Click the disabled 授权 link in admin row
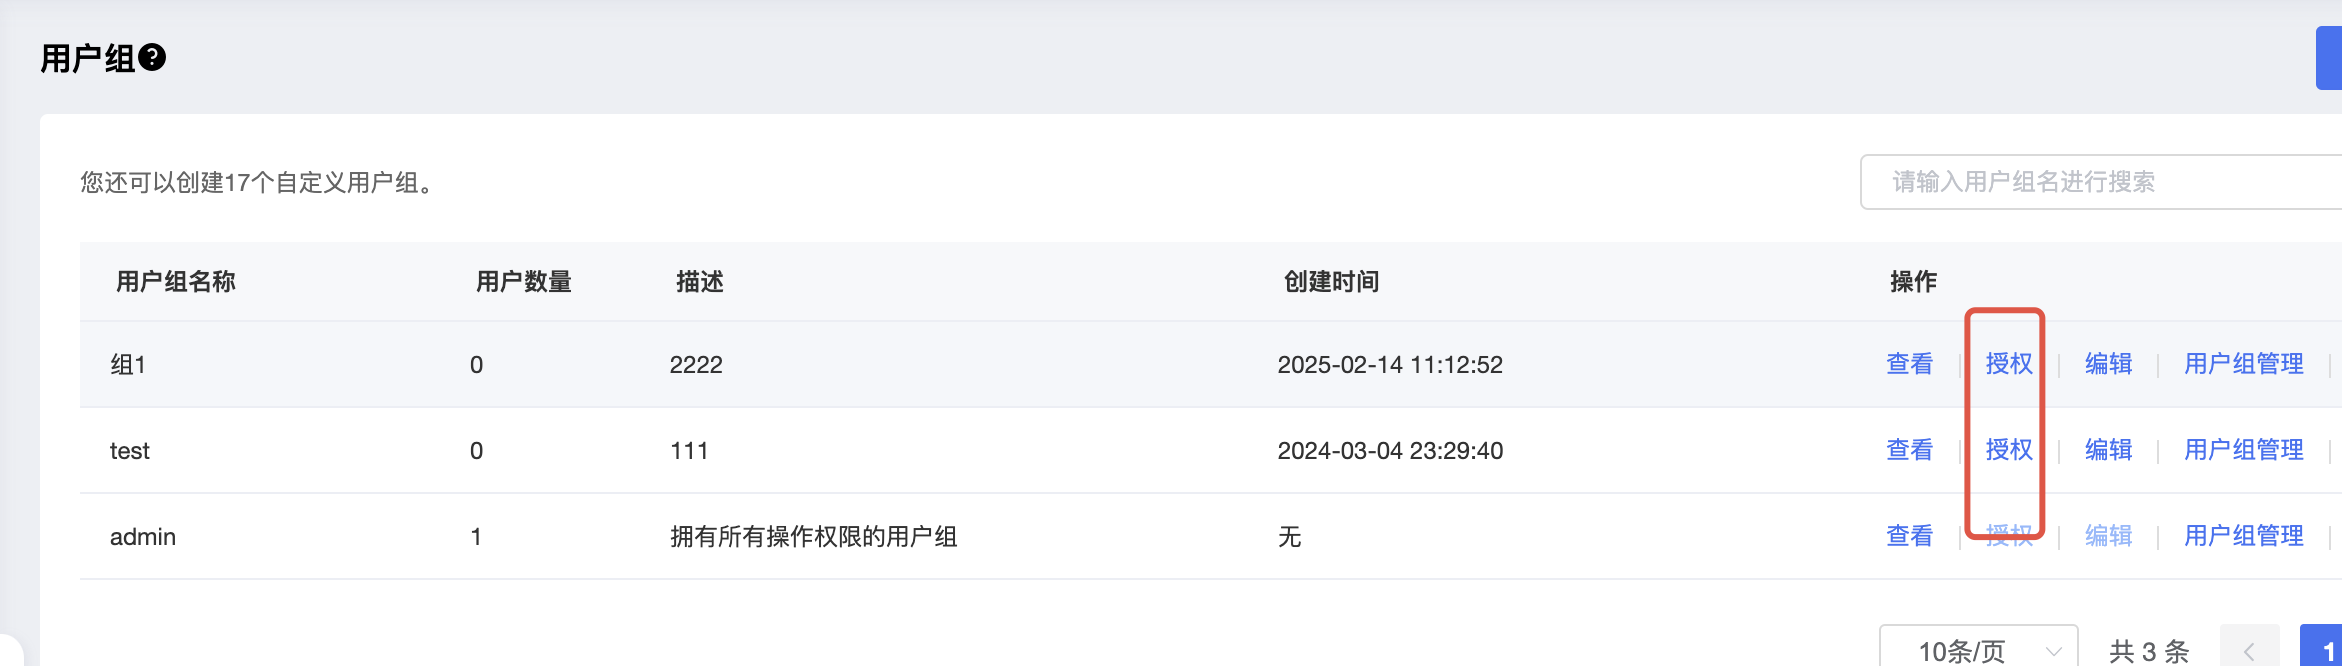This screenshot has height=666, width=2342. pos(2009,536)
